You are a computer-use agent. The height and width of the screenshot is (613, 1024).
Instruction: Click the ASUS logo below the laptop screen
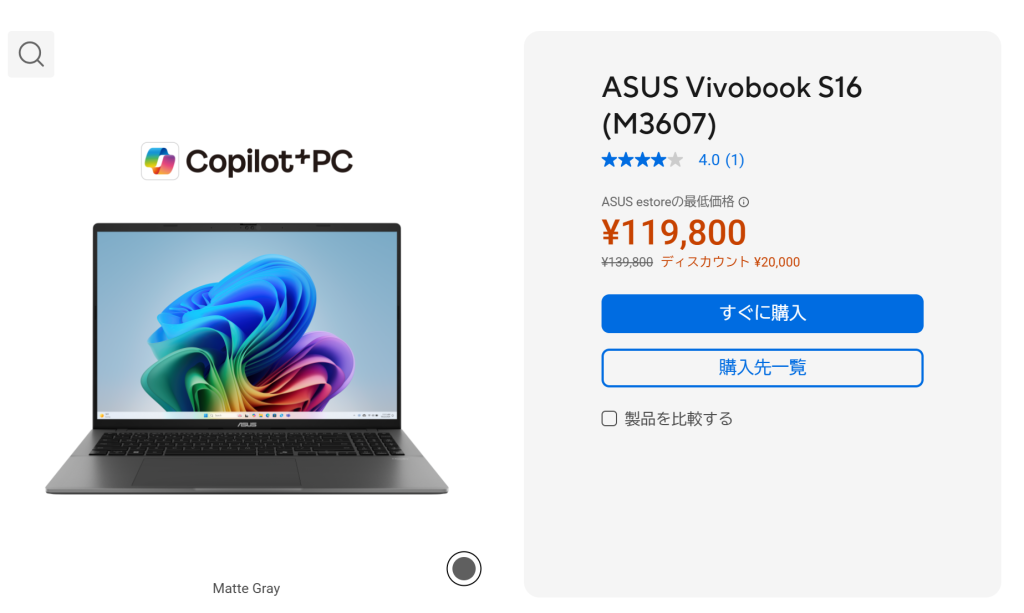coord(246,424)
